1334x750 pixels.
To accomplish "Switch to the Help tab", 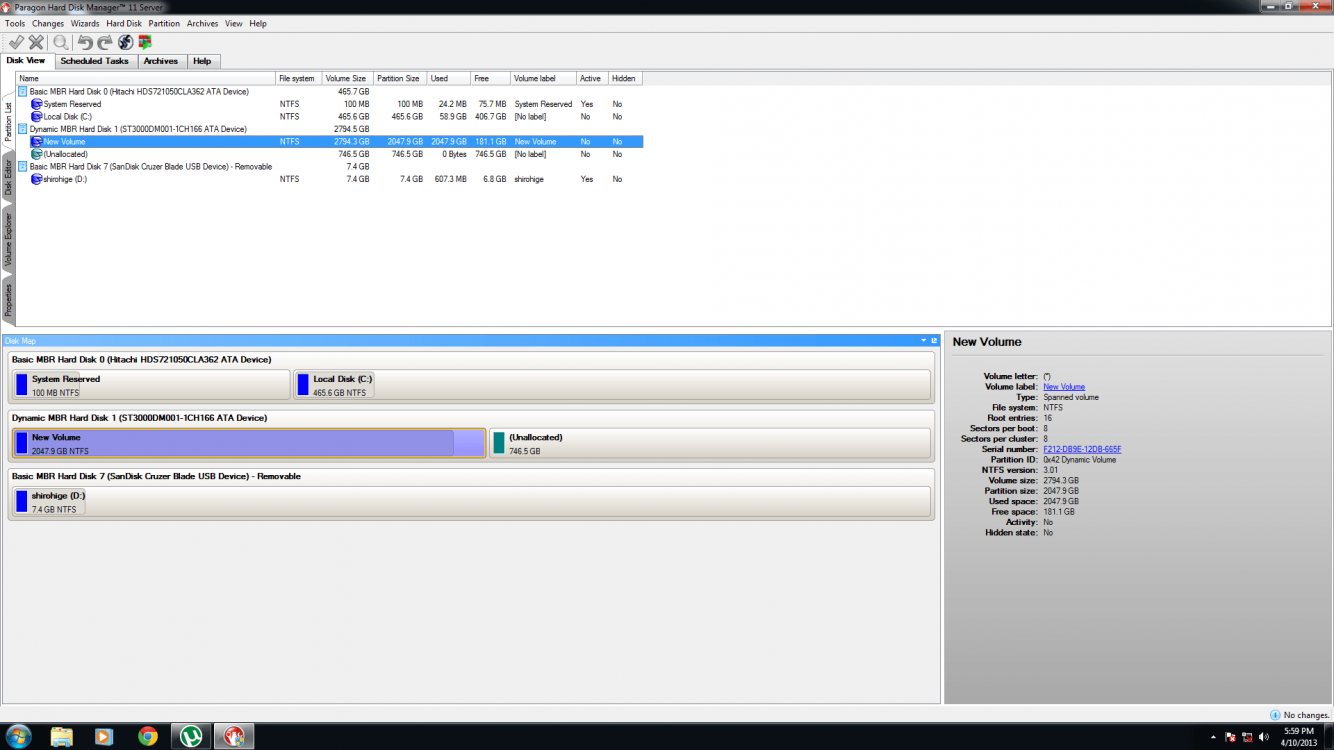I will [202, 61].
